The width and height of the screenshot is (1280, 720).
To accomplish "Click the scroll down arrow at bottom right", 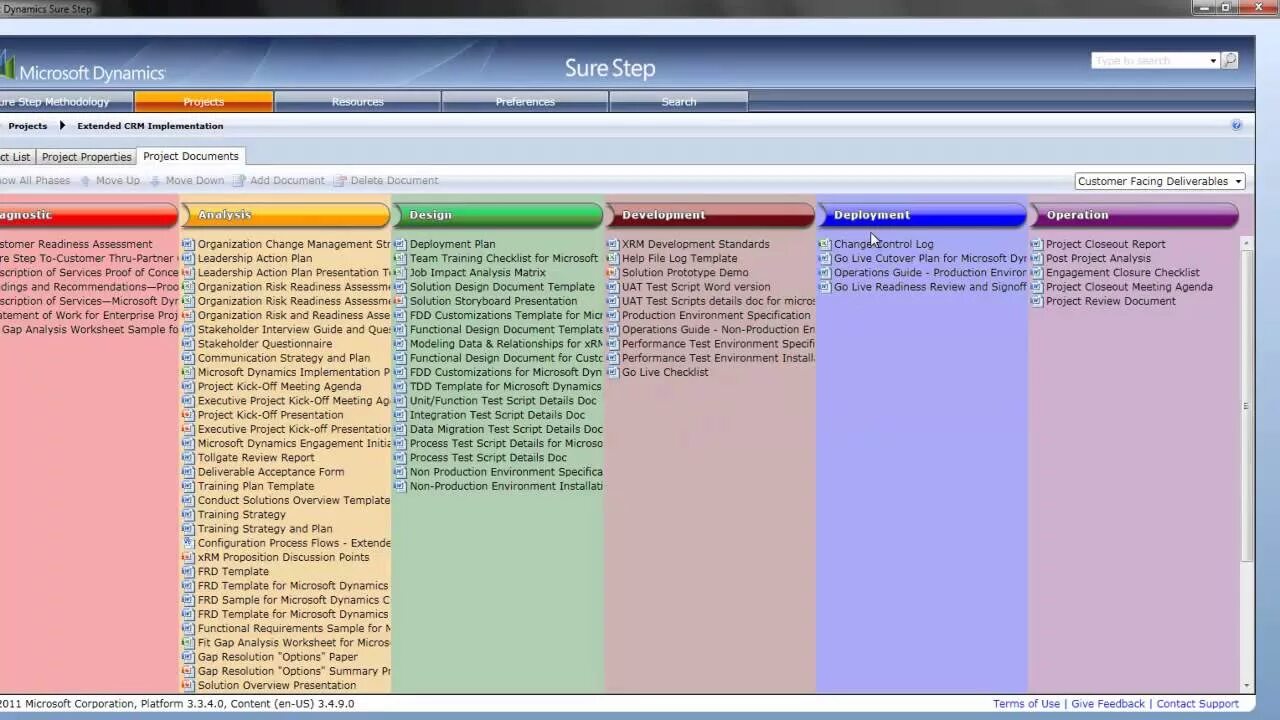I will point(1247,687).
